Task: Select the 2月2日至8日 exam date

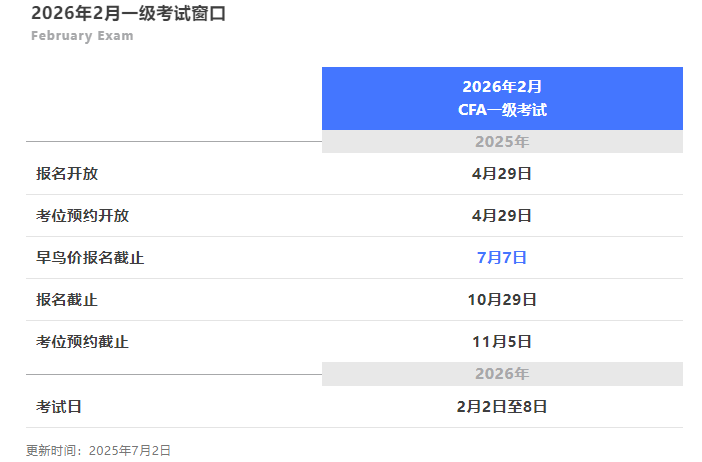Action: [x=502, y=407]
